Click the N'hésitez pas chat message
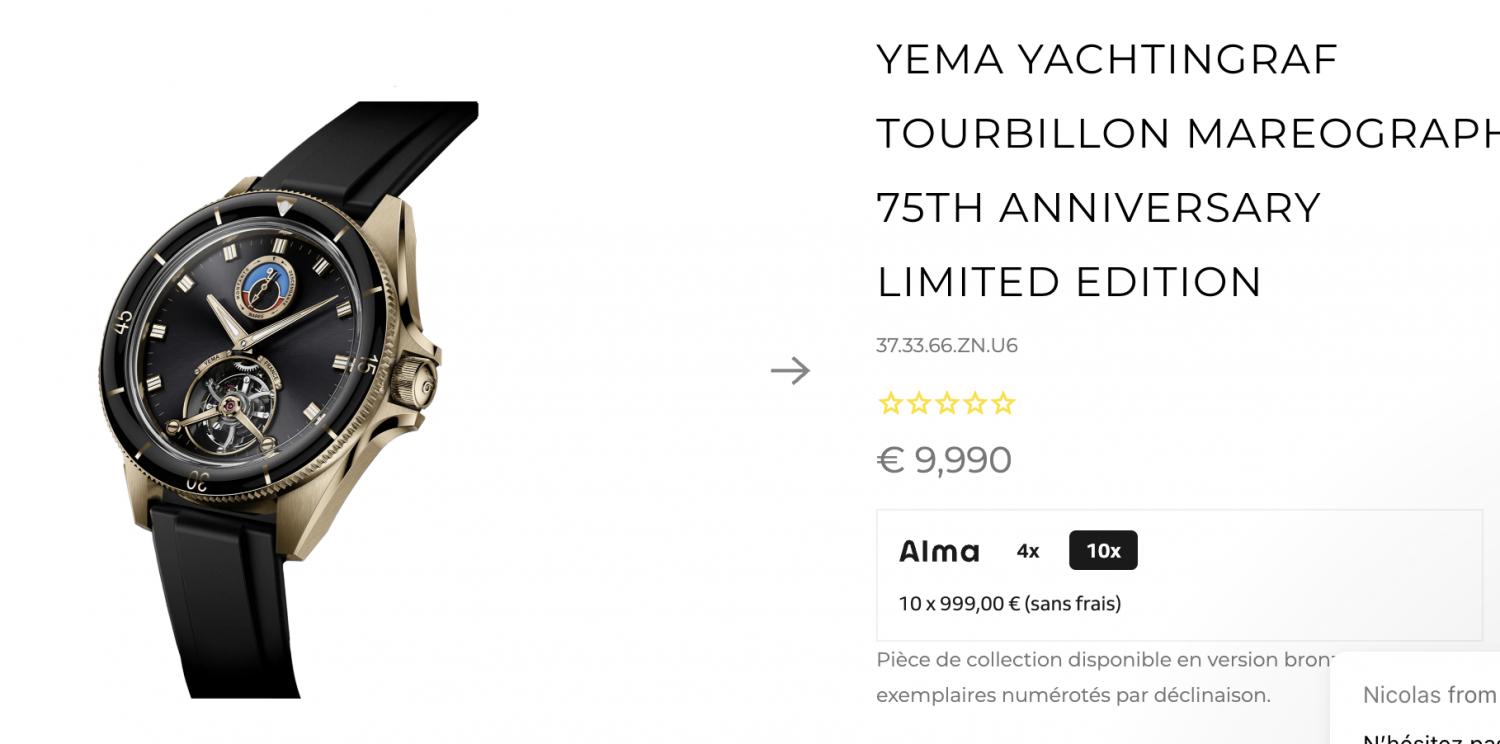The width and height of the screenshot is (1500, 744). tap(1430, 738)
